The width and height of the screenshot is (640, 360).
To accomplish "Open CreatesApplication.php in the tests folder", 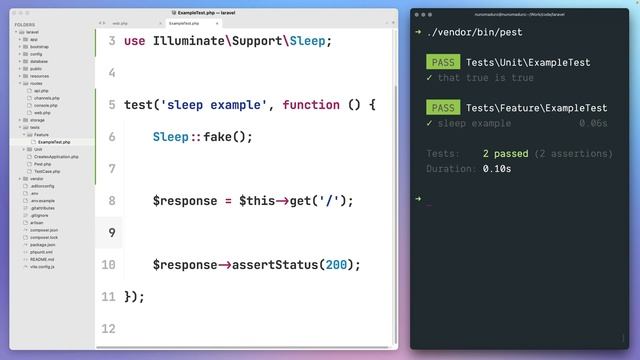I will coord(56,157).
